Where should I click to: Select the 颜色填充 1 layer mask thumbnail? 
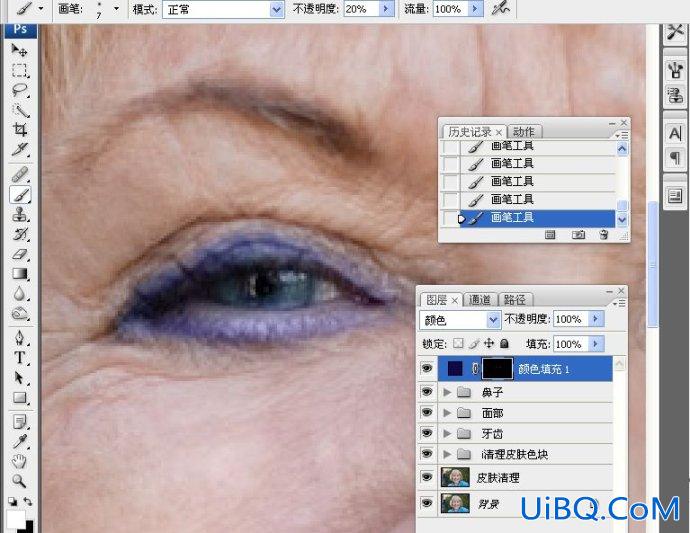pos(498,368)
